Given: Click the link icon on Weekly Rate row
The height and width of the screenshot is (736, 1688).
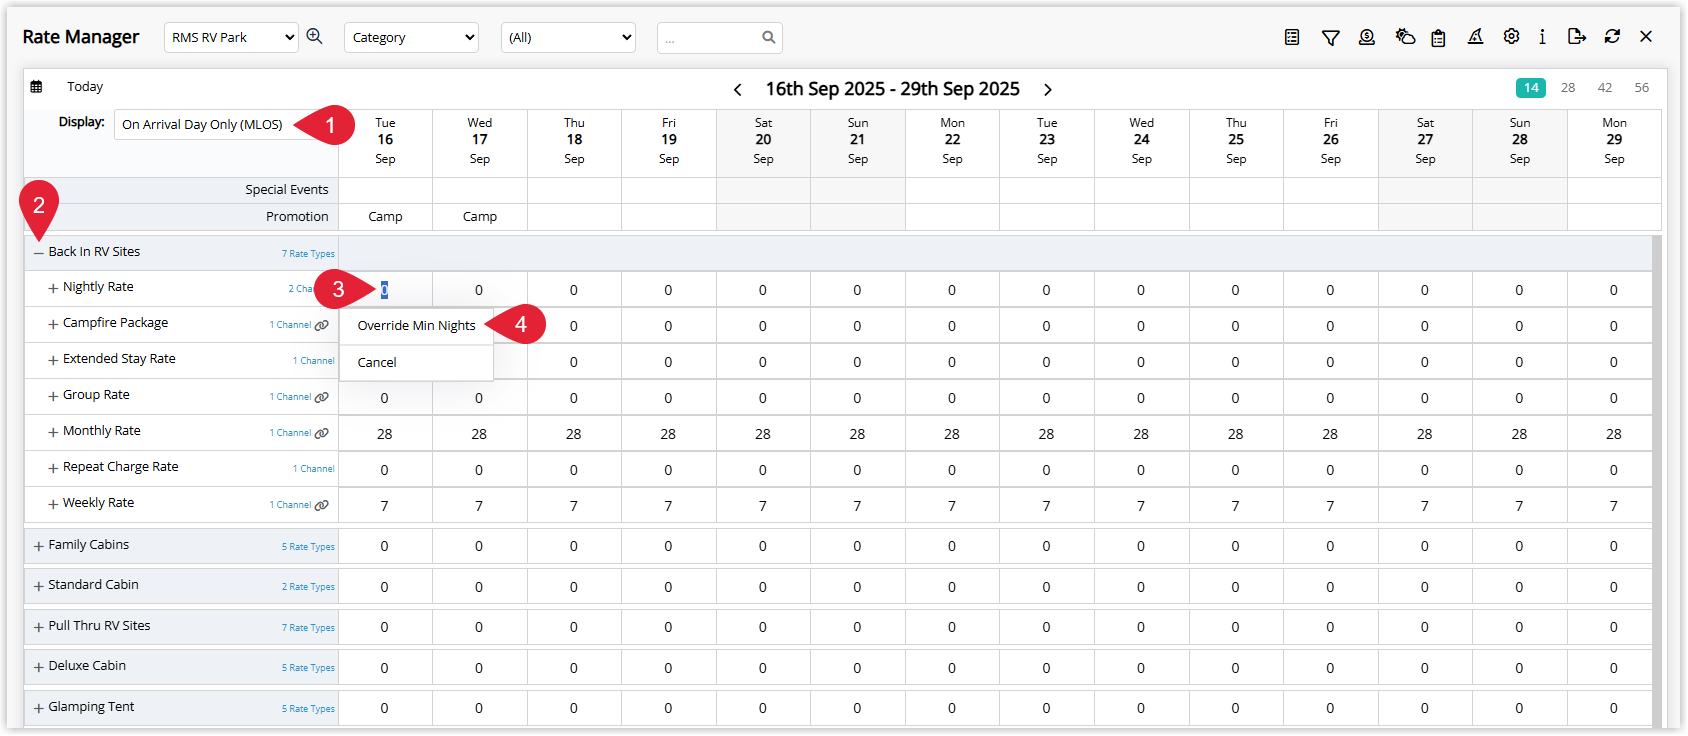Looking at the screenshot, I should tap(322, 505).
